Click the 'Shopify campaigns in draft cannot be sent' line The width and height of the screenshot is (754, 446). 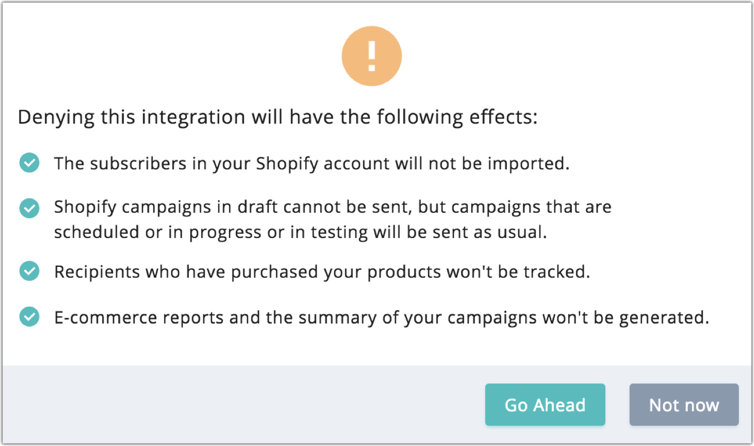click(x=332, y=207)
